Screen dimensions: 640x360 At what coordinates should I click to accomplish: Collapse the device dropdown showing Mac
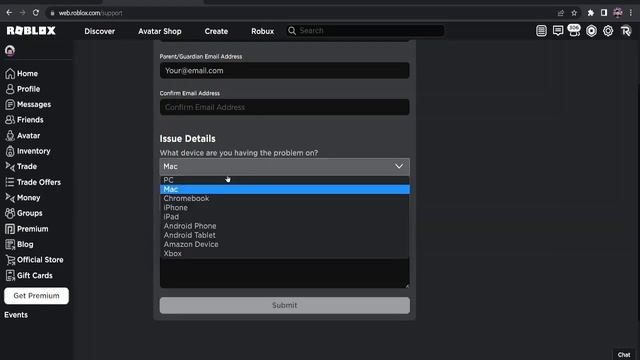pyautogui.click(x=284, y=167)
